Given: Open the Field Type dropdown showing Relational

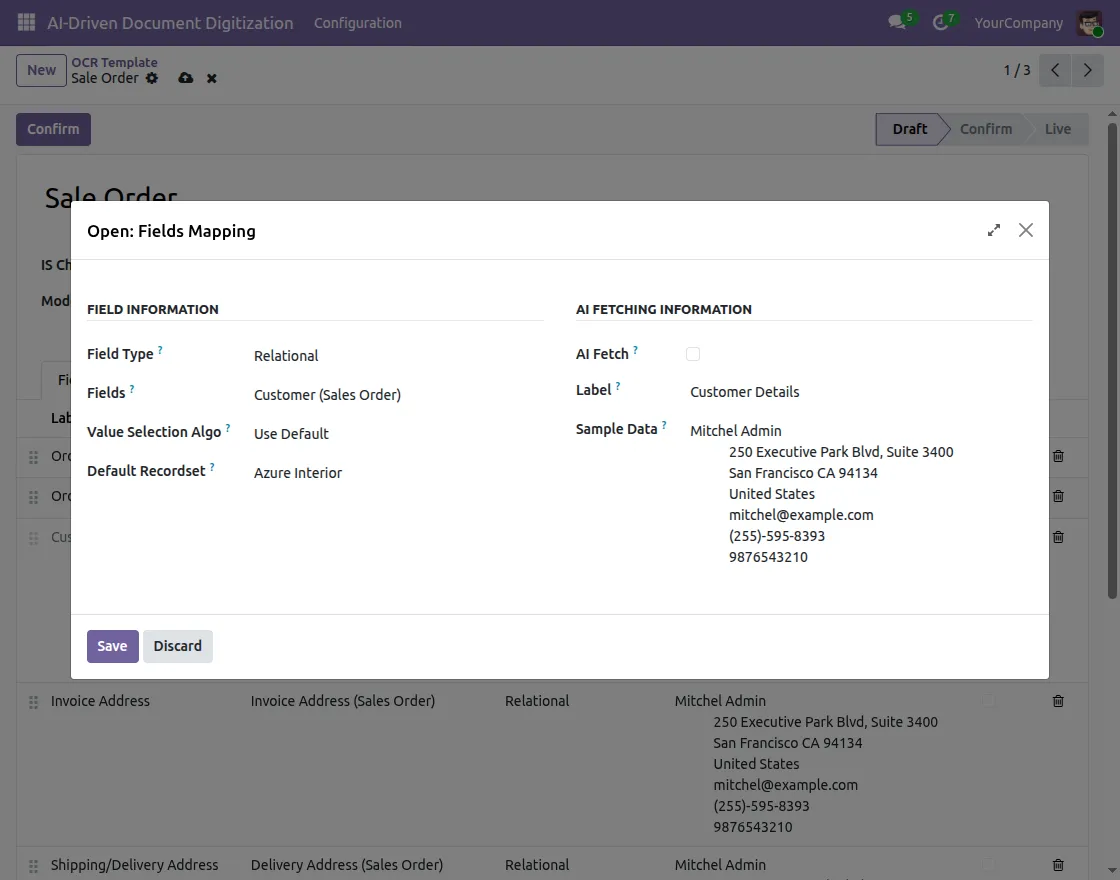Looking at the screenshot, I should click(x=399, y=356).
